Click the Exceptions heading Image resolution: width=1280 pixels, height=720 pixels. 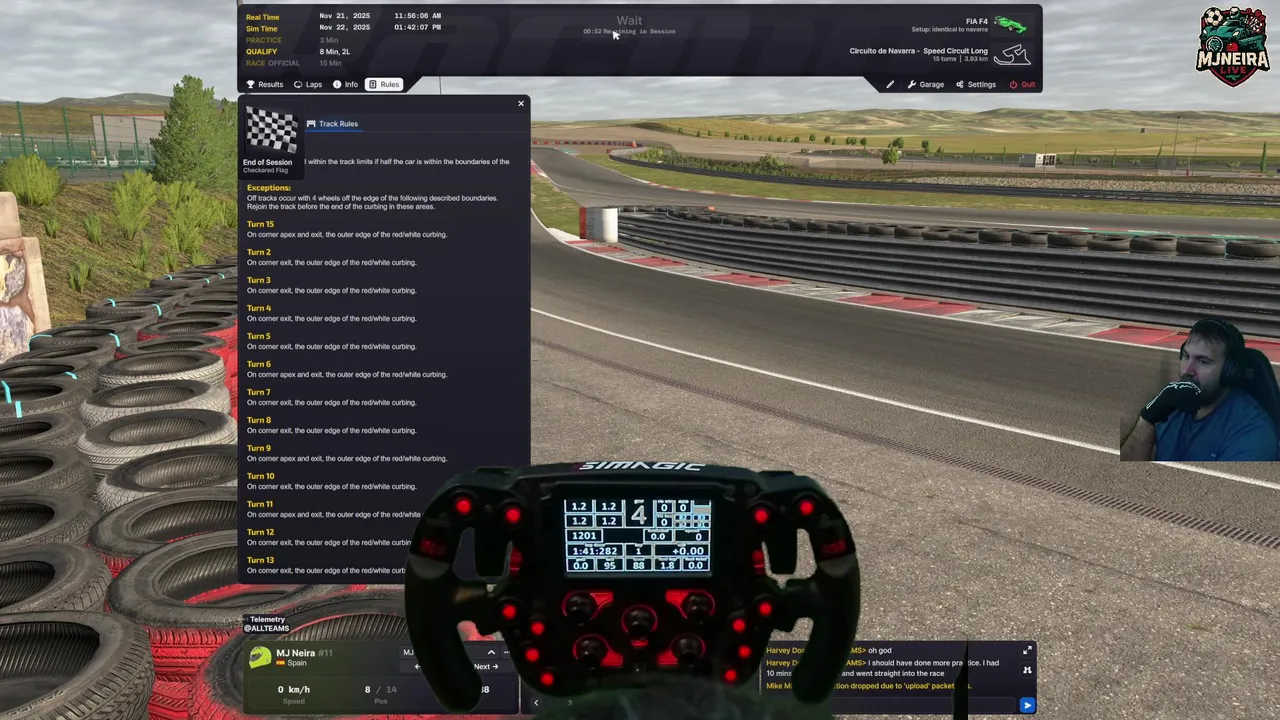coord(269,188)
